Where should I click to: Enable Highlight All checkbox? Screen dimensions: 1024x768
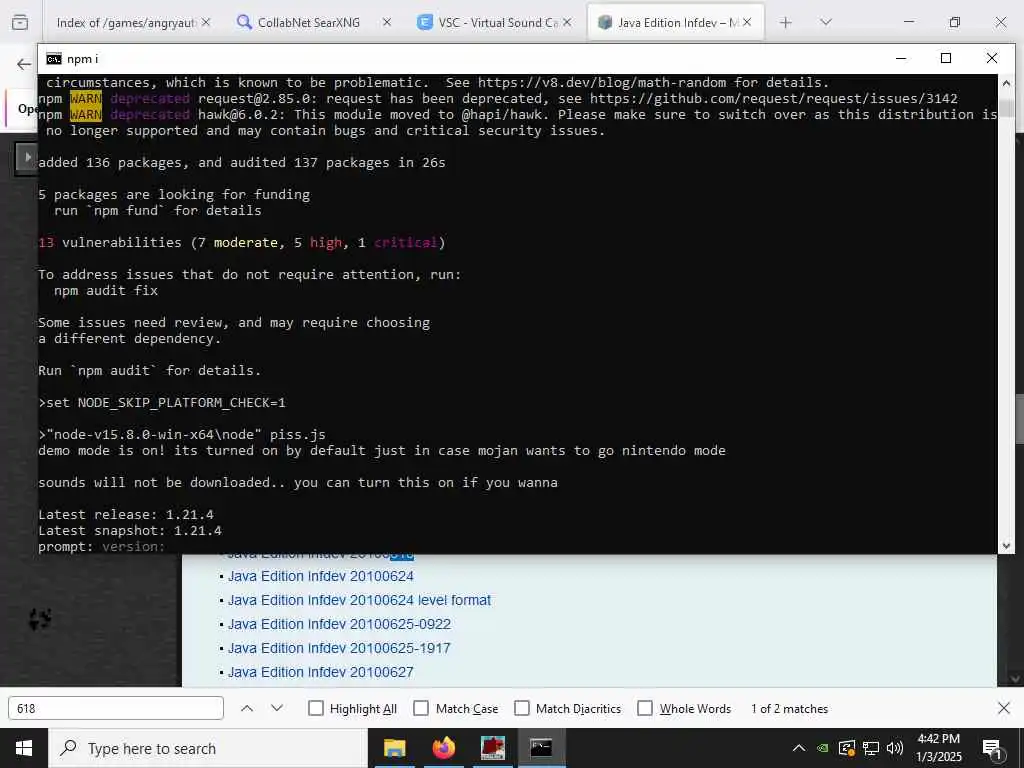(x=315, y=709)
